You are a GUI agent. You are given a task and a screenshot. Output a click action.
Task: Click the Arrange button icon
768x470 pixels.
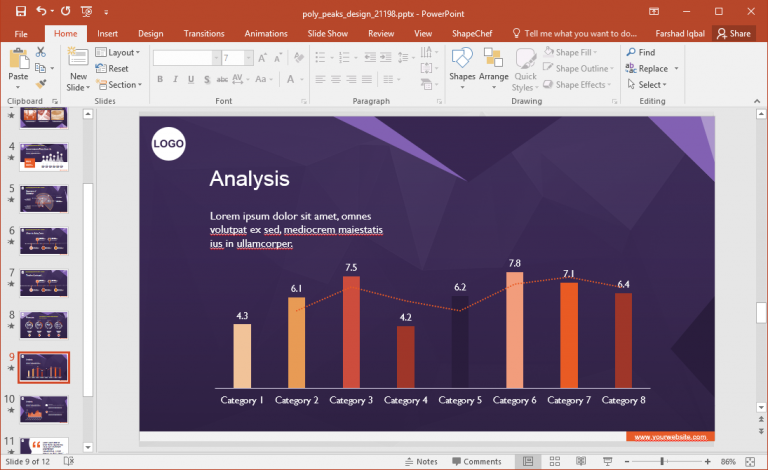(x=493, y=60)
